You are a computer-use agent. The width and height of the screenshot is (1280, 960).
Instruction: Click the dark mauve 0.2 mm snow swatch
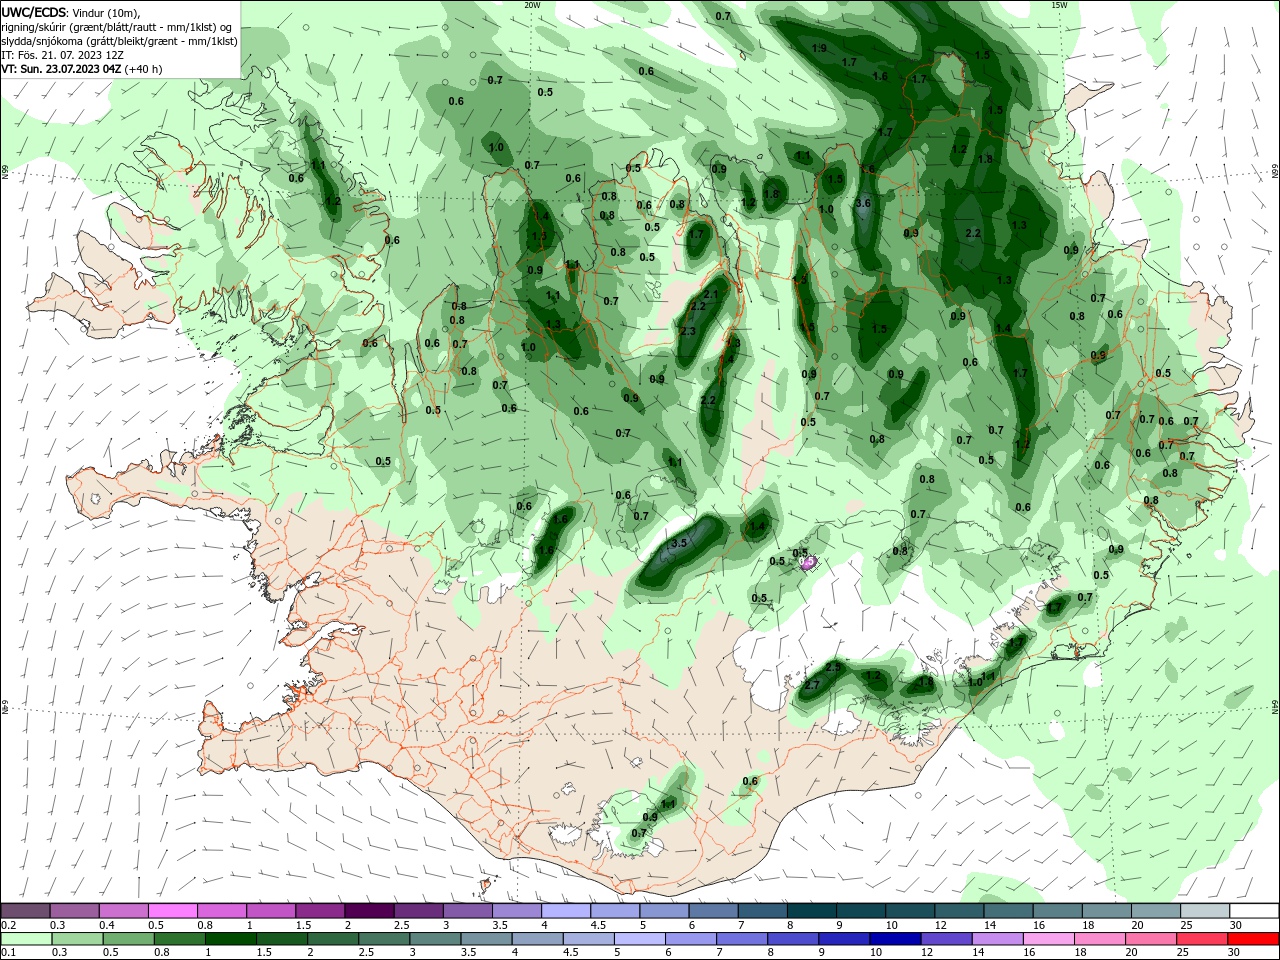pos(25,911)
